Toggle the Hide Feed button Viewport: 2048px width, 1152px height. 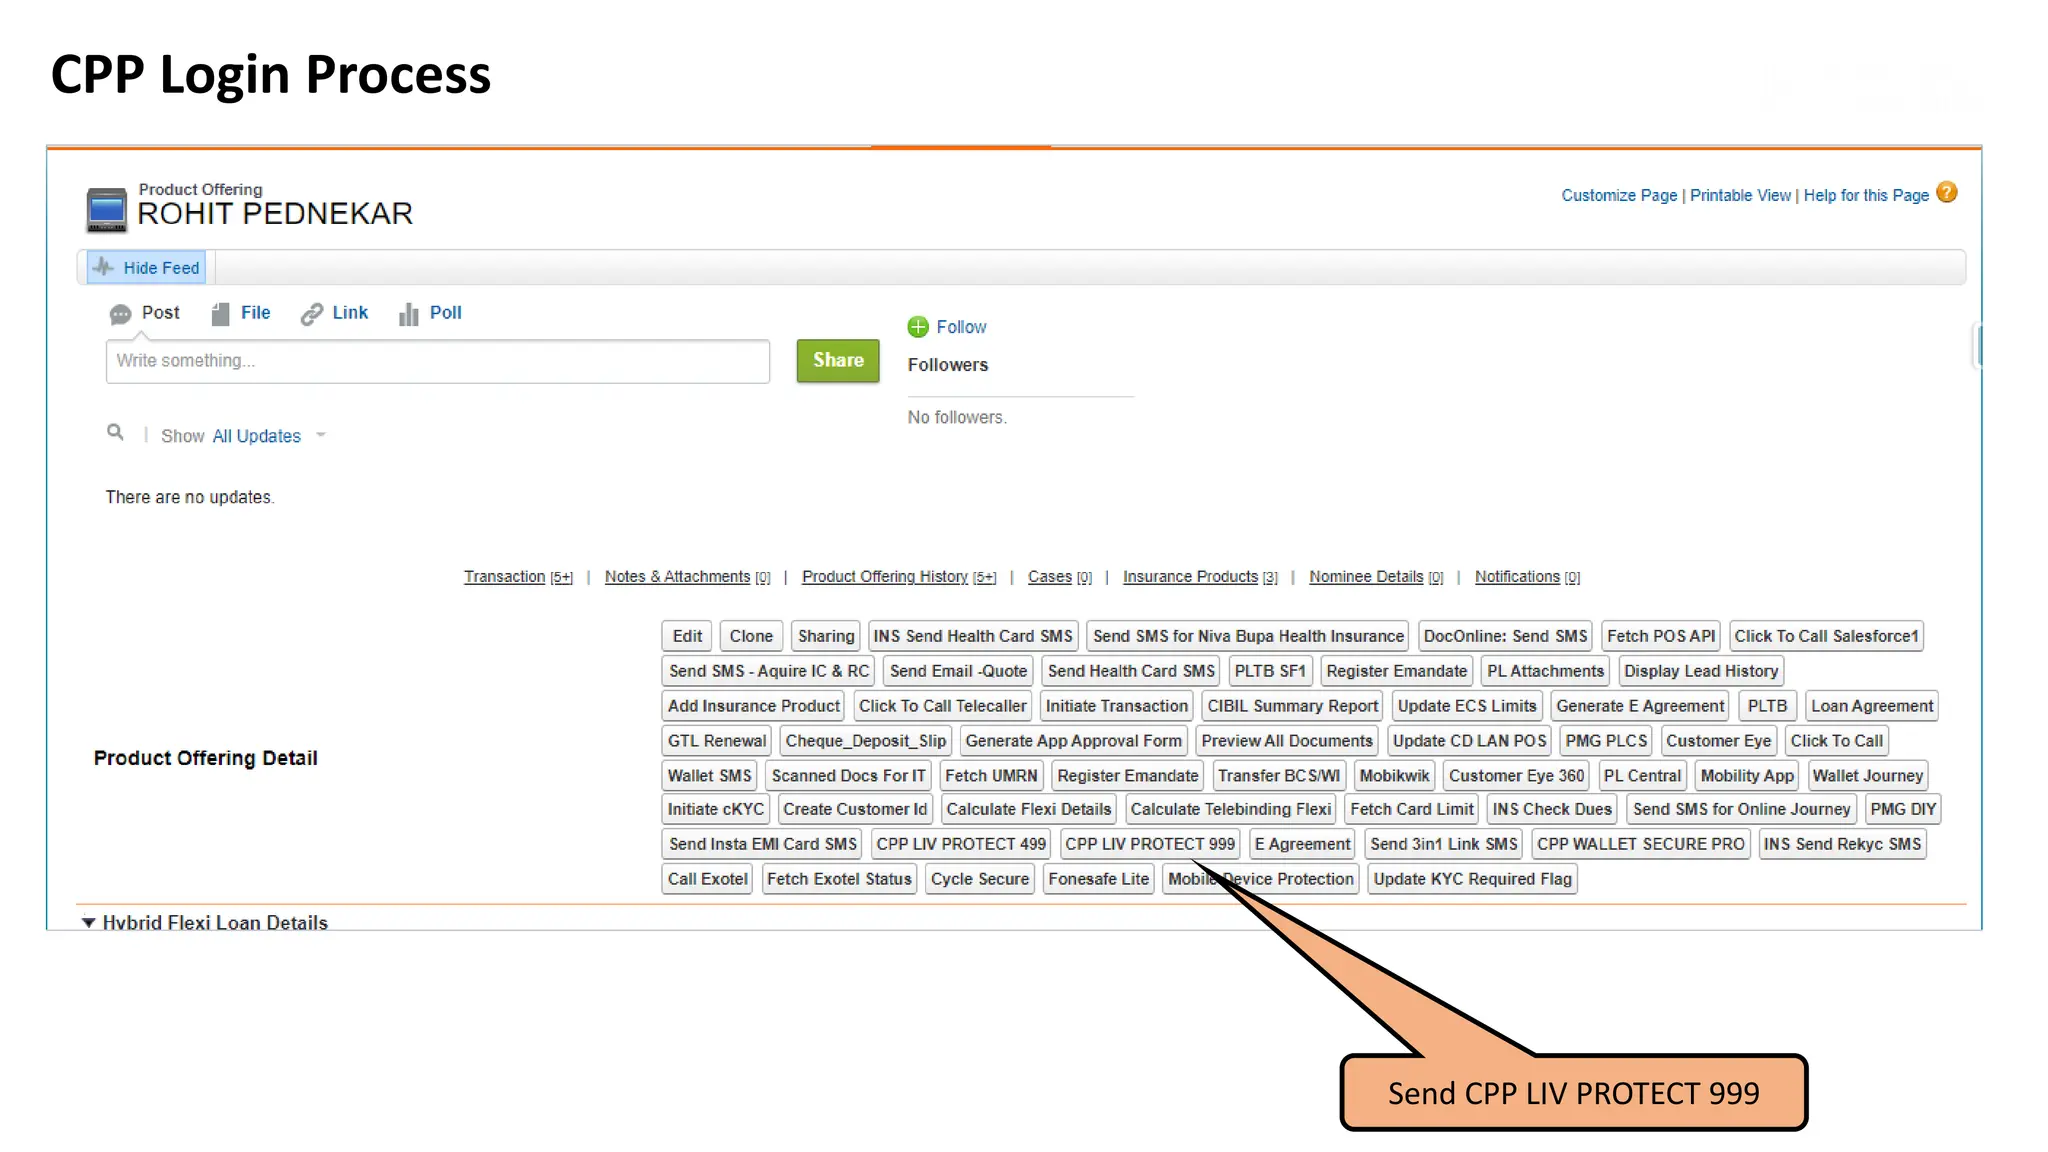click(x=147, y=268)
